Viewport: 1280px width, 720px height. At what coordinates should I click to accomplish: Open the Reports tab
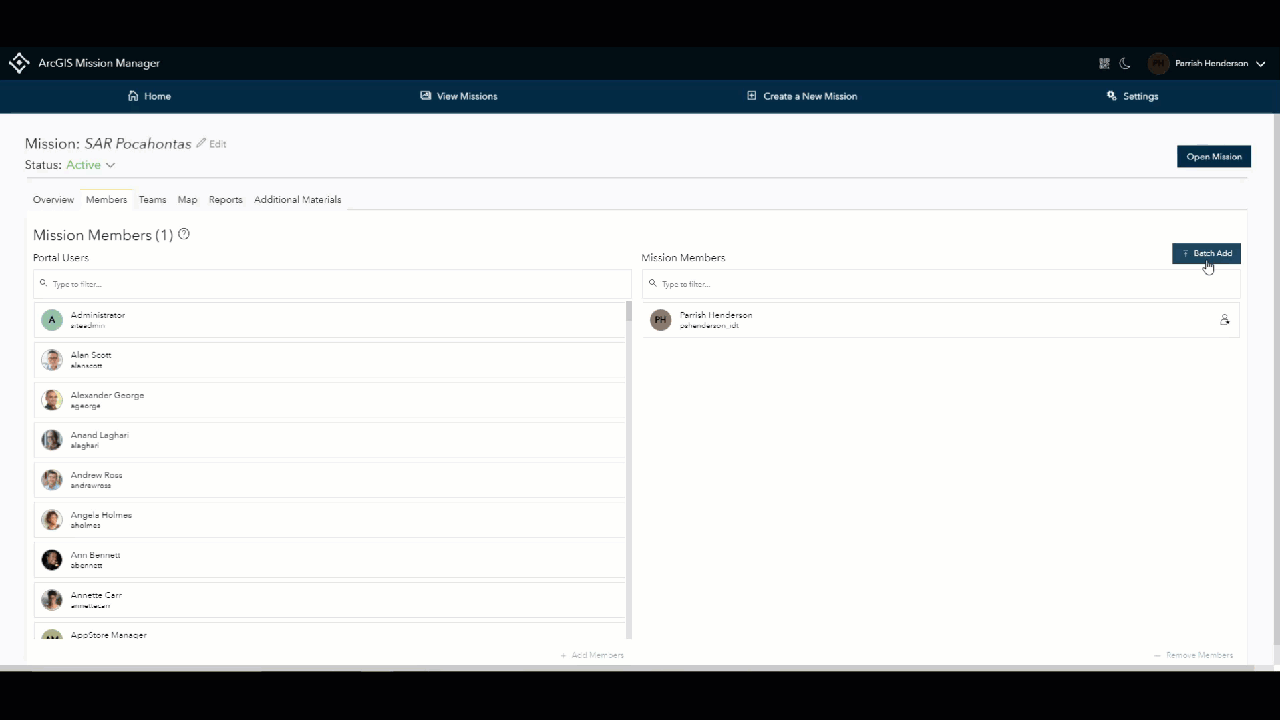tap(225, 199)
